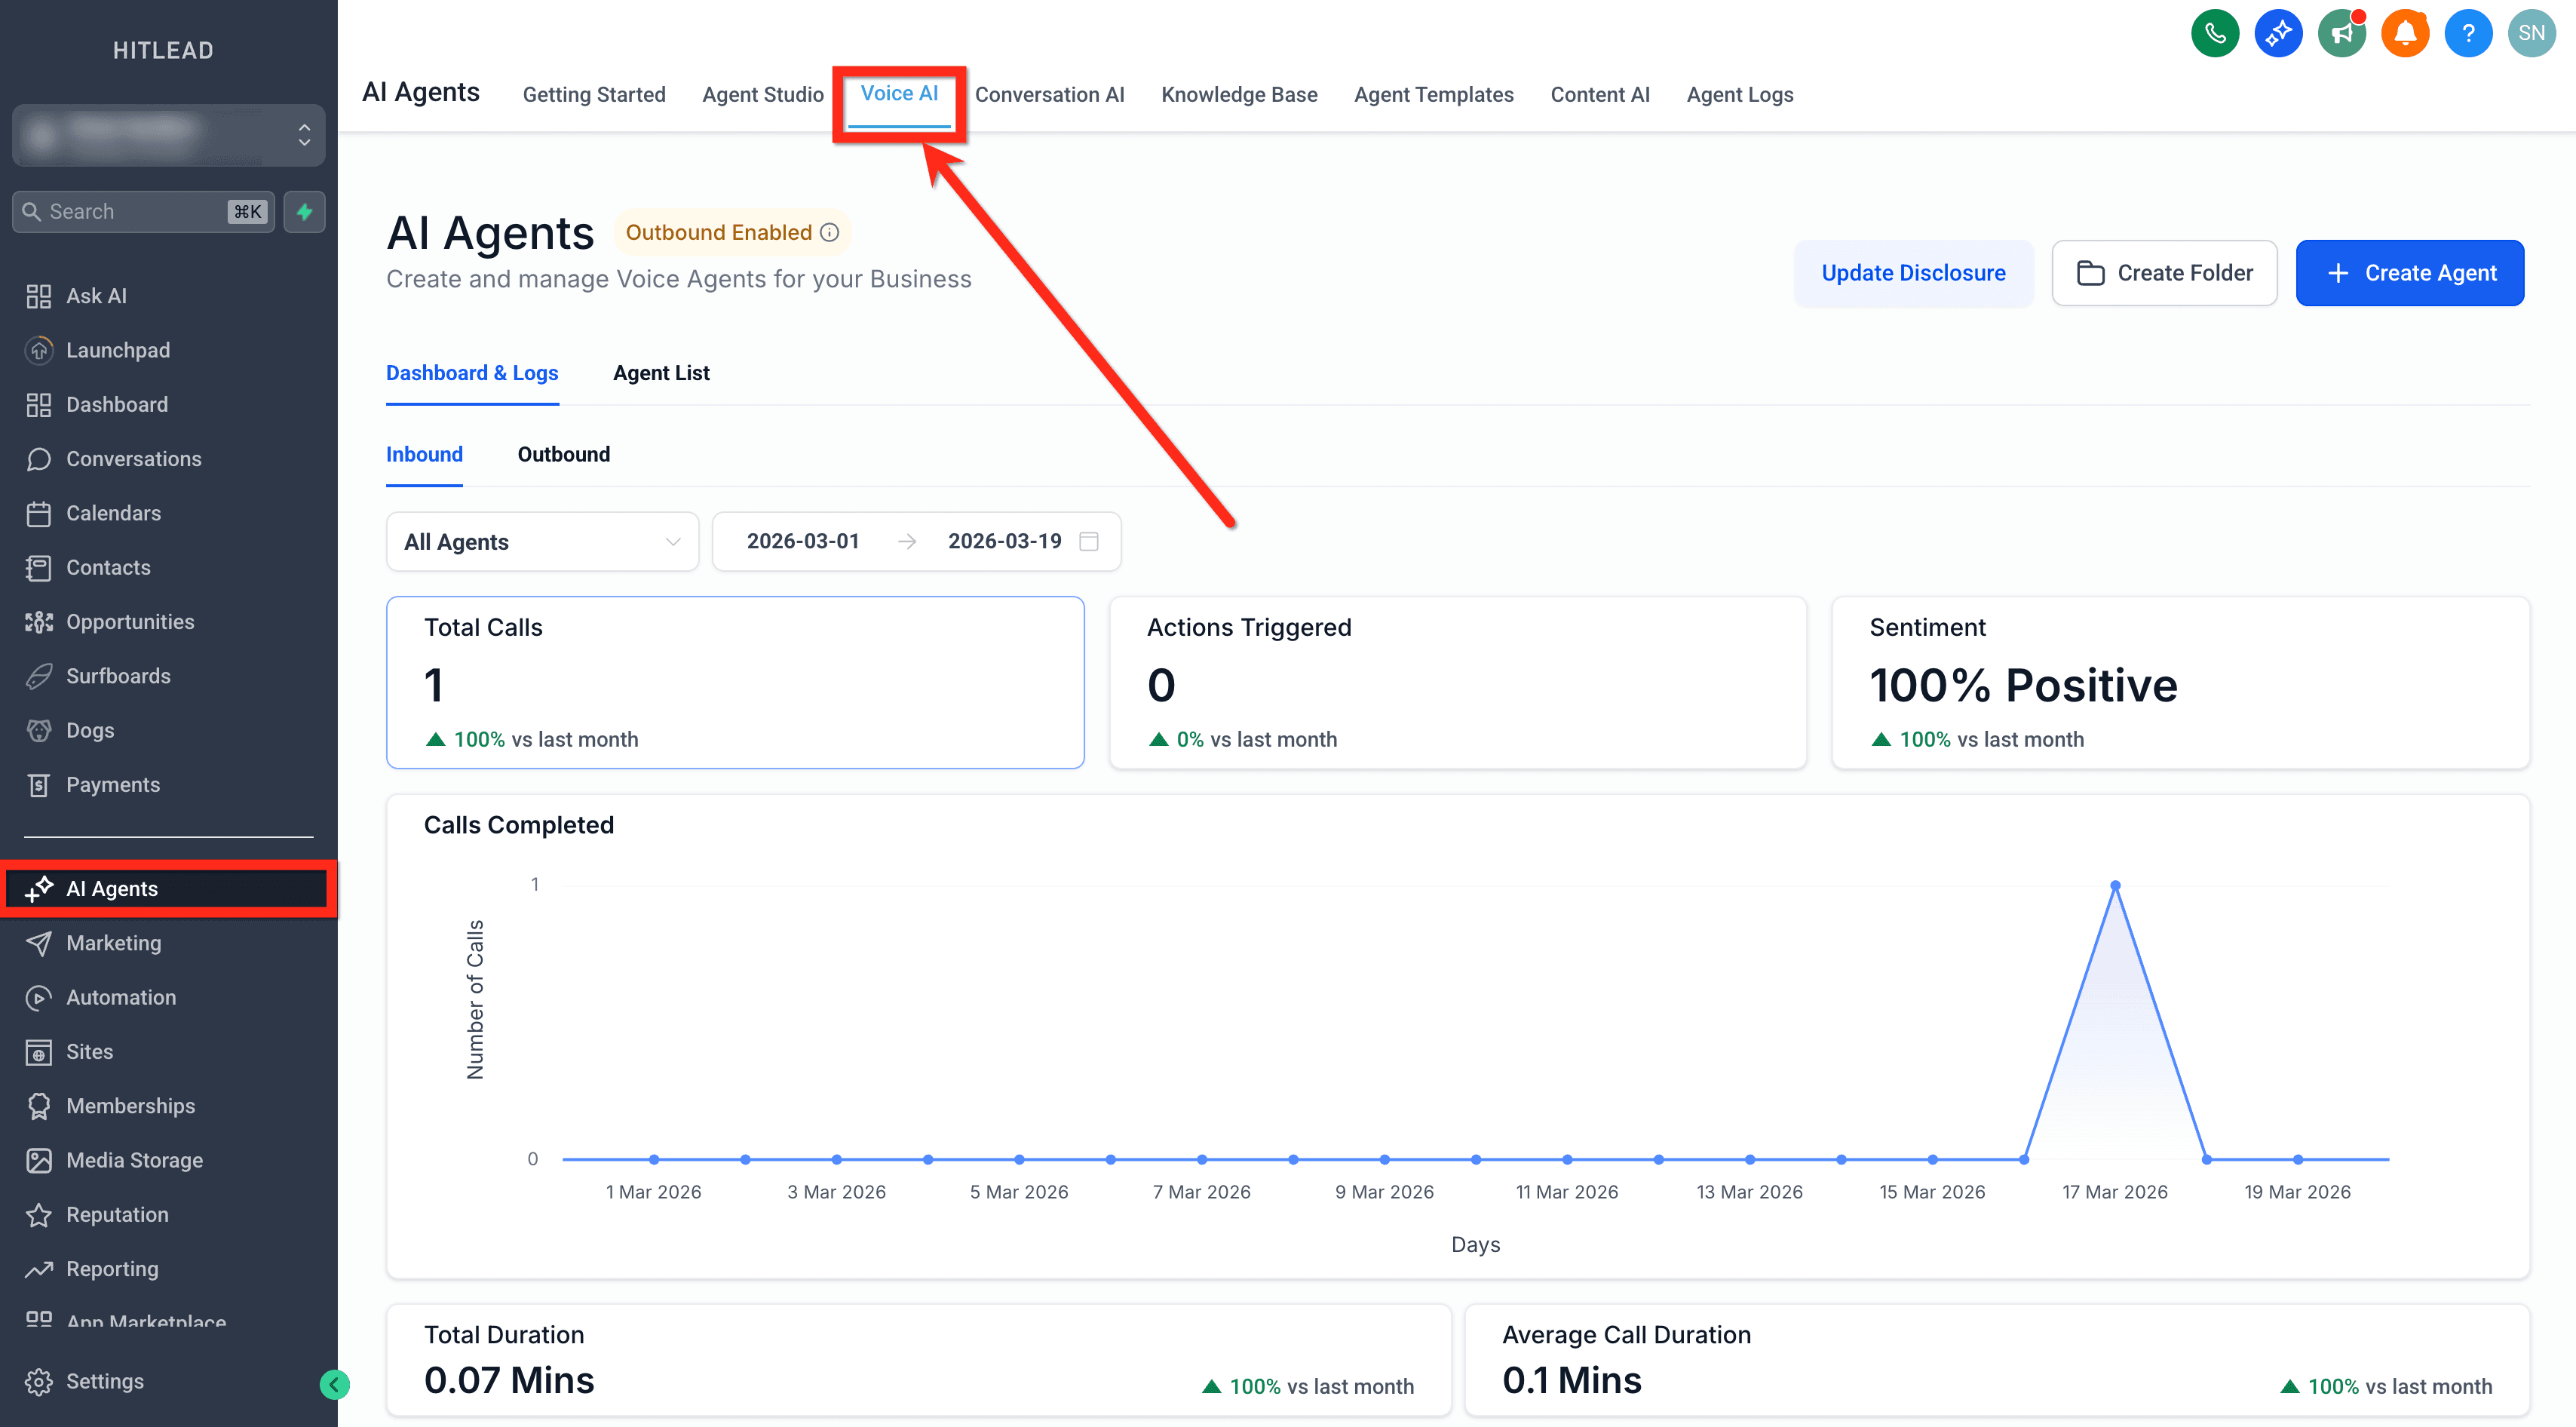
Task: Click the Total Duration 0.07 Mins value
Action: tap(509, 1380)
